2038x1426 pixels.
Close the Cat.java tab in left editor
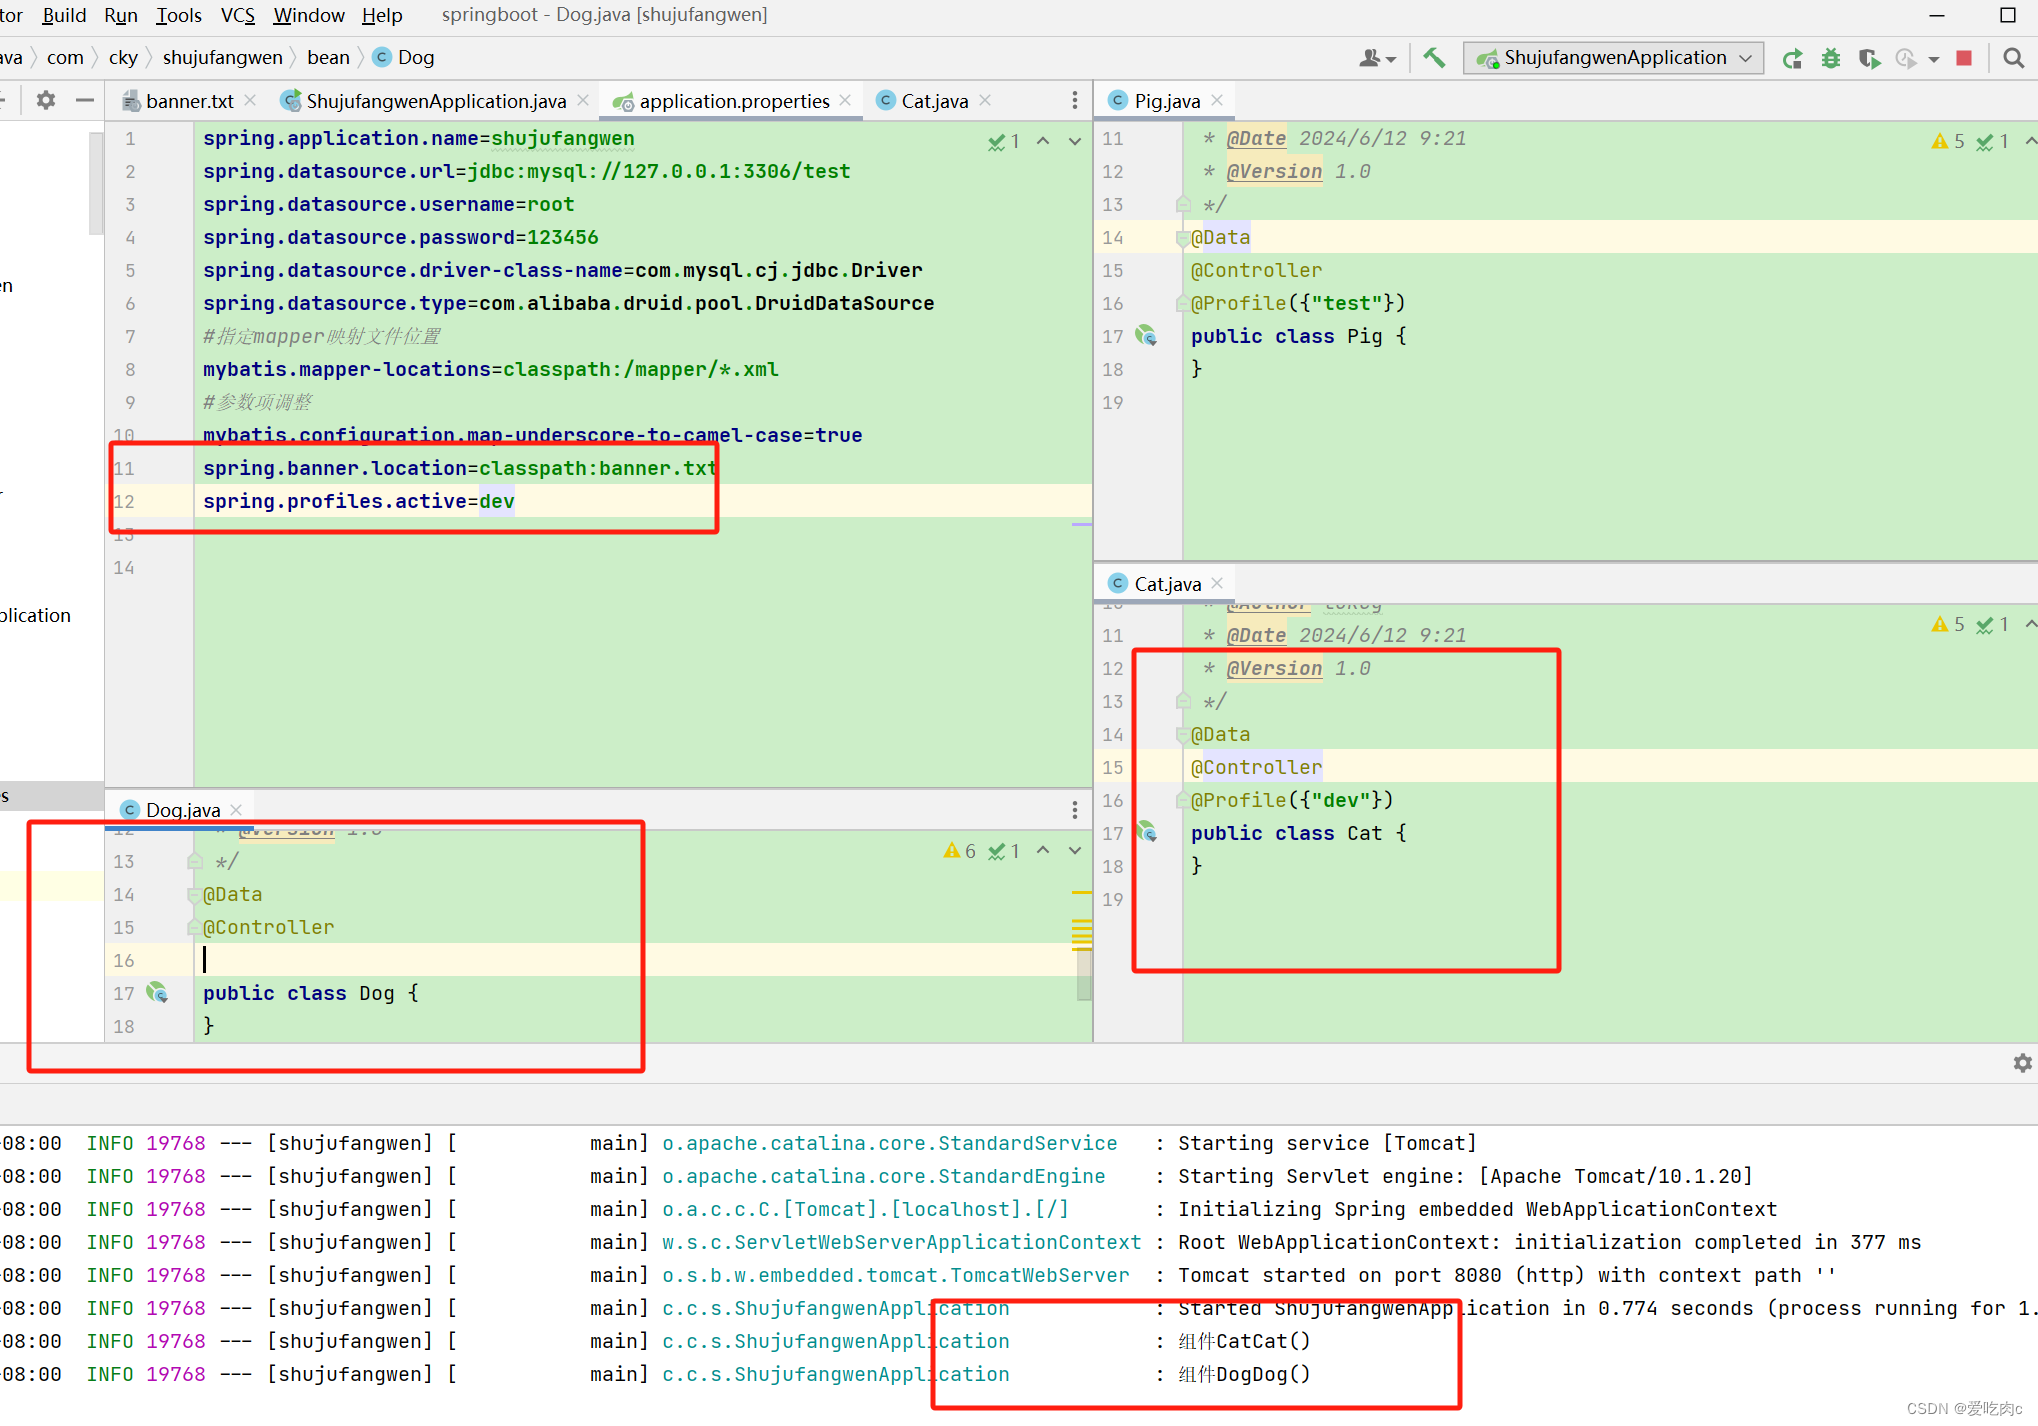(985, 101)
